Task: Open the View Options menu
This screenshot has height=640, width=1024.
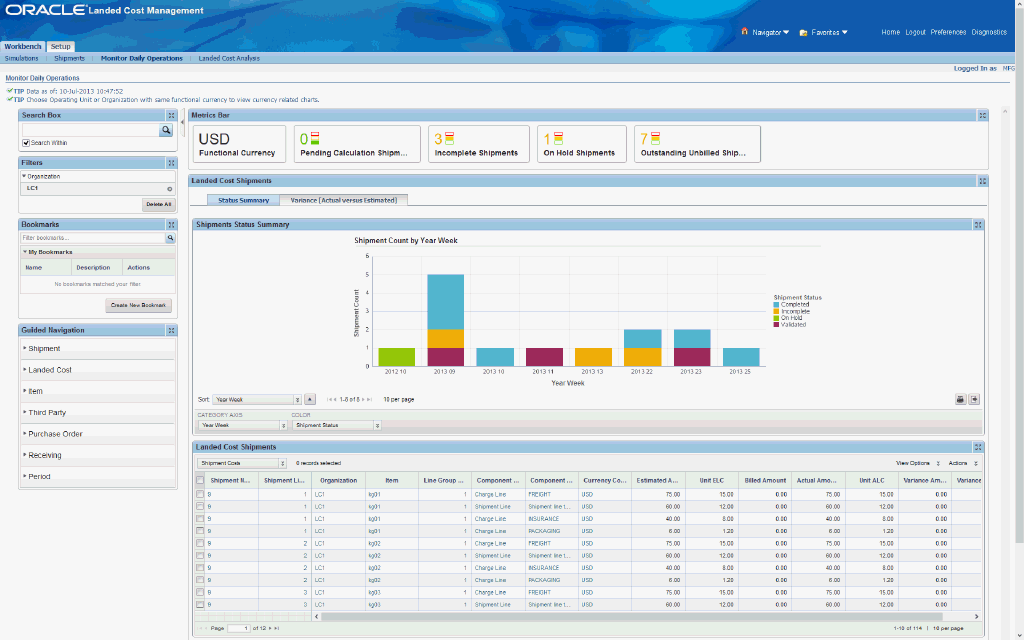Action: (x=918, y=463)
